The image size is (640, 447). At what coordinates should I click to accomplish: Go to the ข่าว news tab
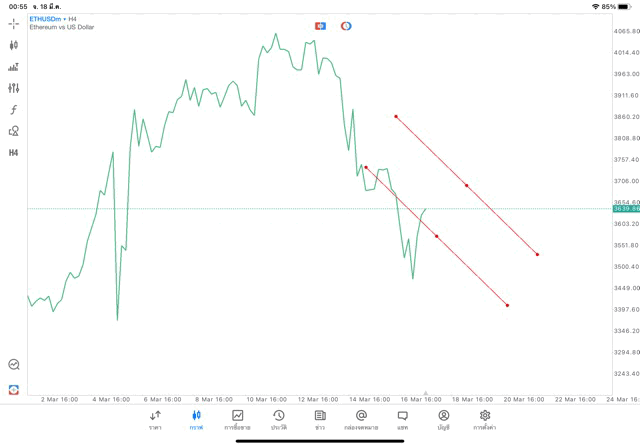coord(320,420)
